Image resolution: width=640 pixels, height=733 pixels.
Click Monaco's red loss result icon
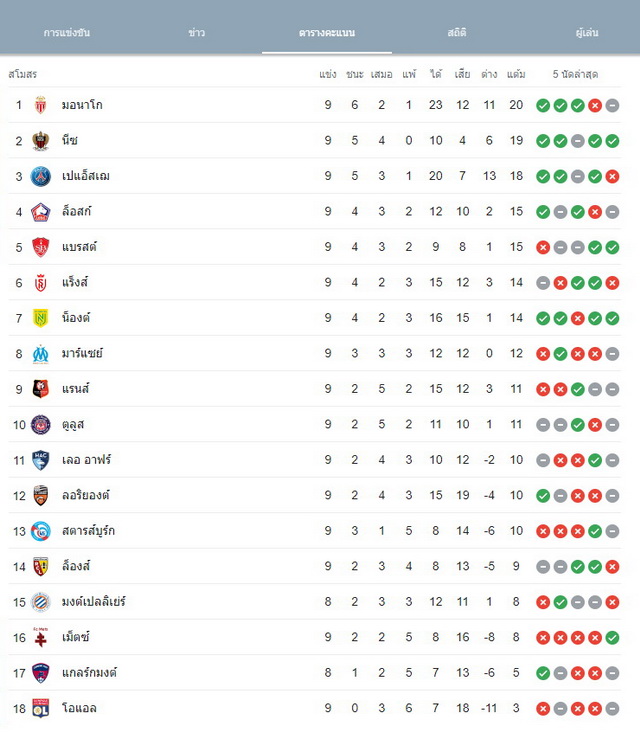[x=595, y=105]
